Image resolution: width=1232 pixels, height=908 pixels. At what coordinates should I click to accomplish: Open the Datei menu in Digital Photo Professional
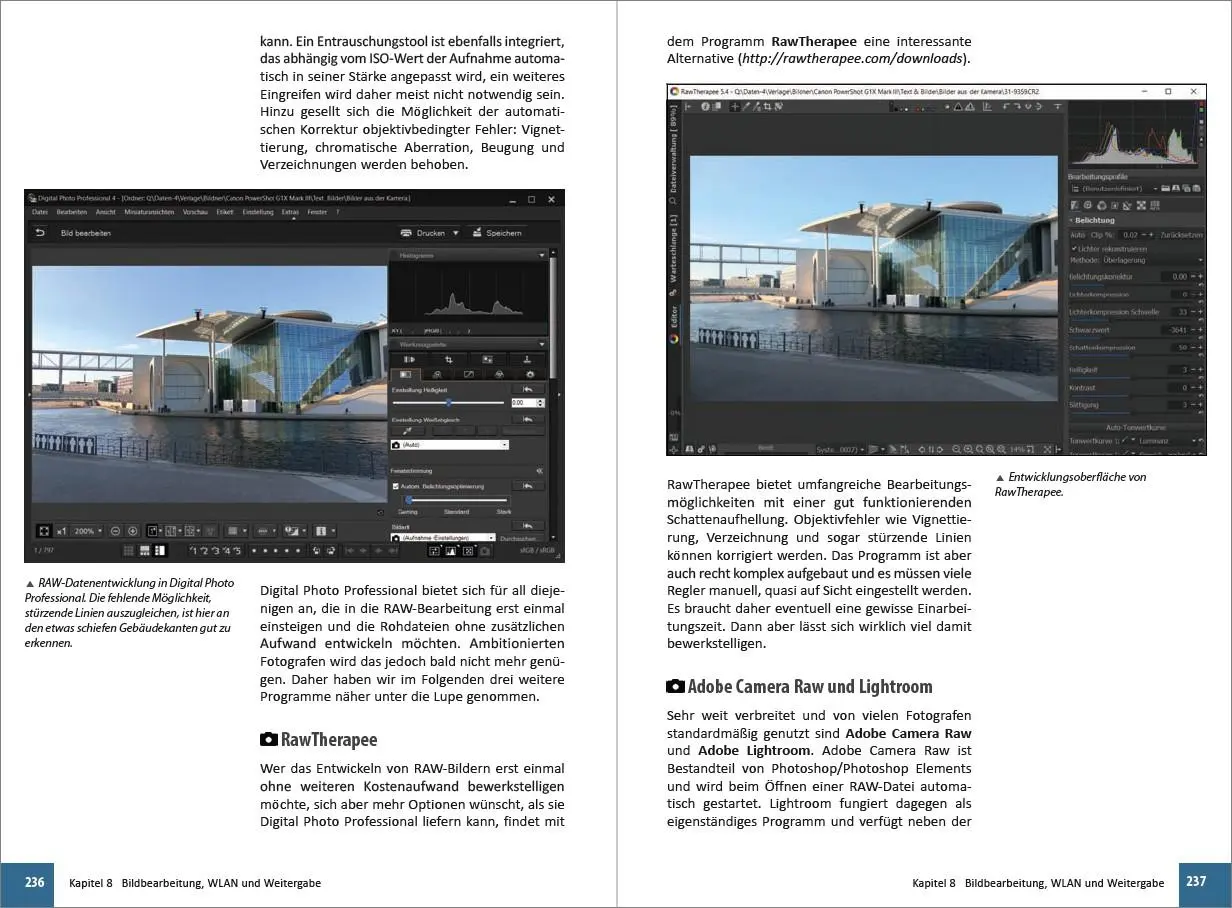40,212
